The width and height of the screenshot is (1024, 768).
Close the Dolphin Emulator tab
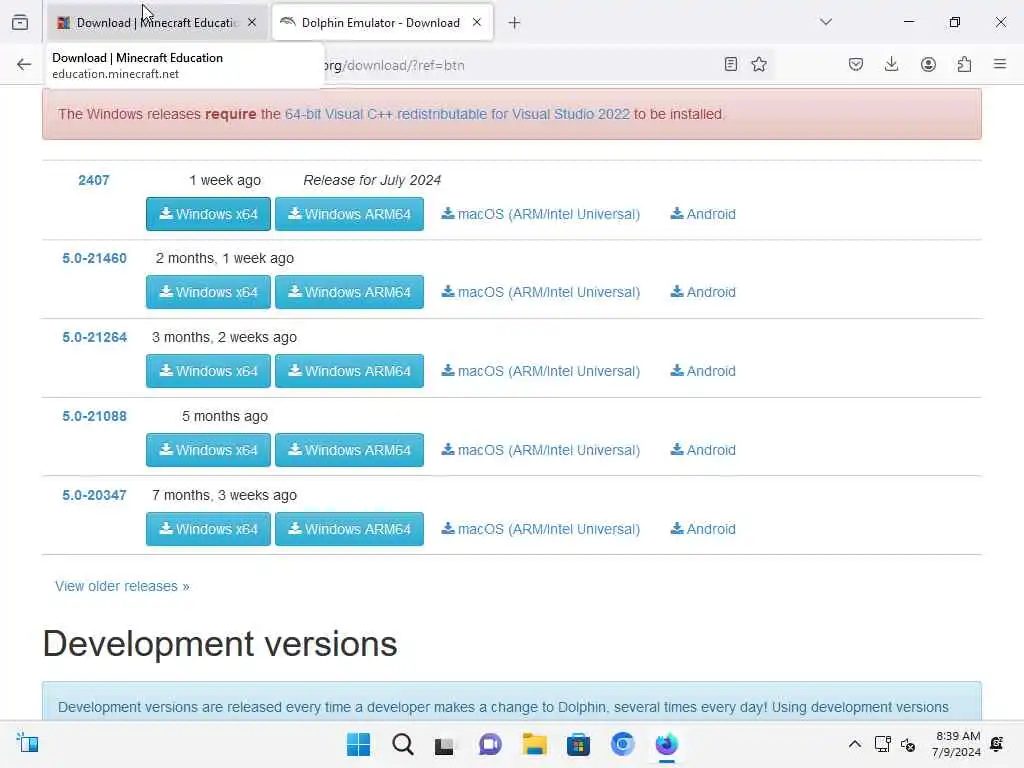477,22
